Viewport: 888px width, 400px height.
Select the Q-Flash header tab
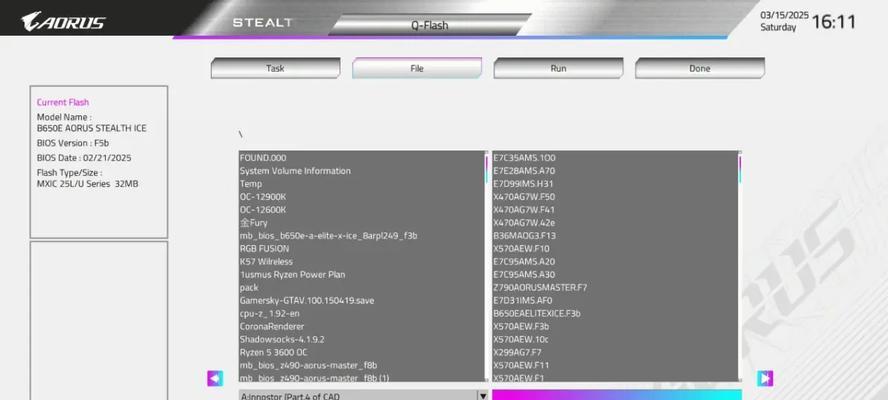click(430, 25)
